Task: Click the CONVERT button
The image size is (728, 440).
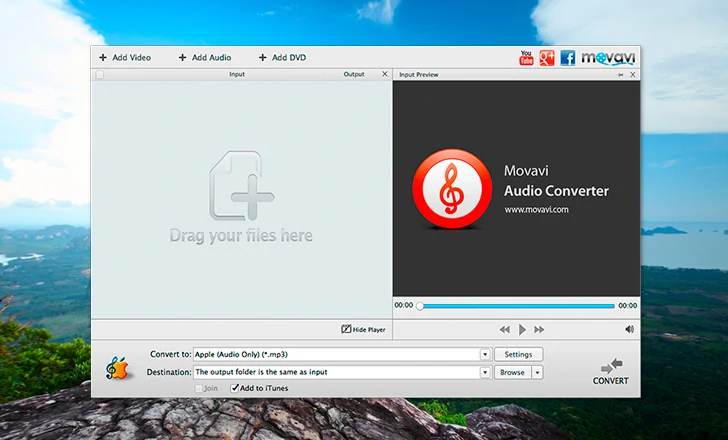Action: click(x=611, y=372)
